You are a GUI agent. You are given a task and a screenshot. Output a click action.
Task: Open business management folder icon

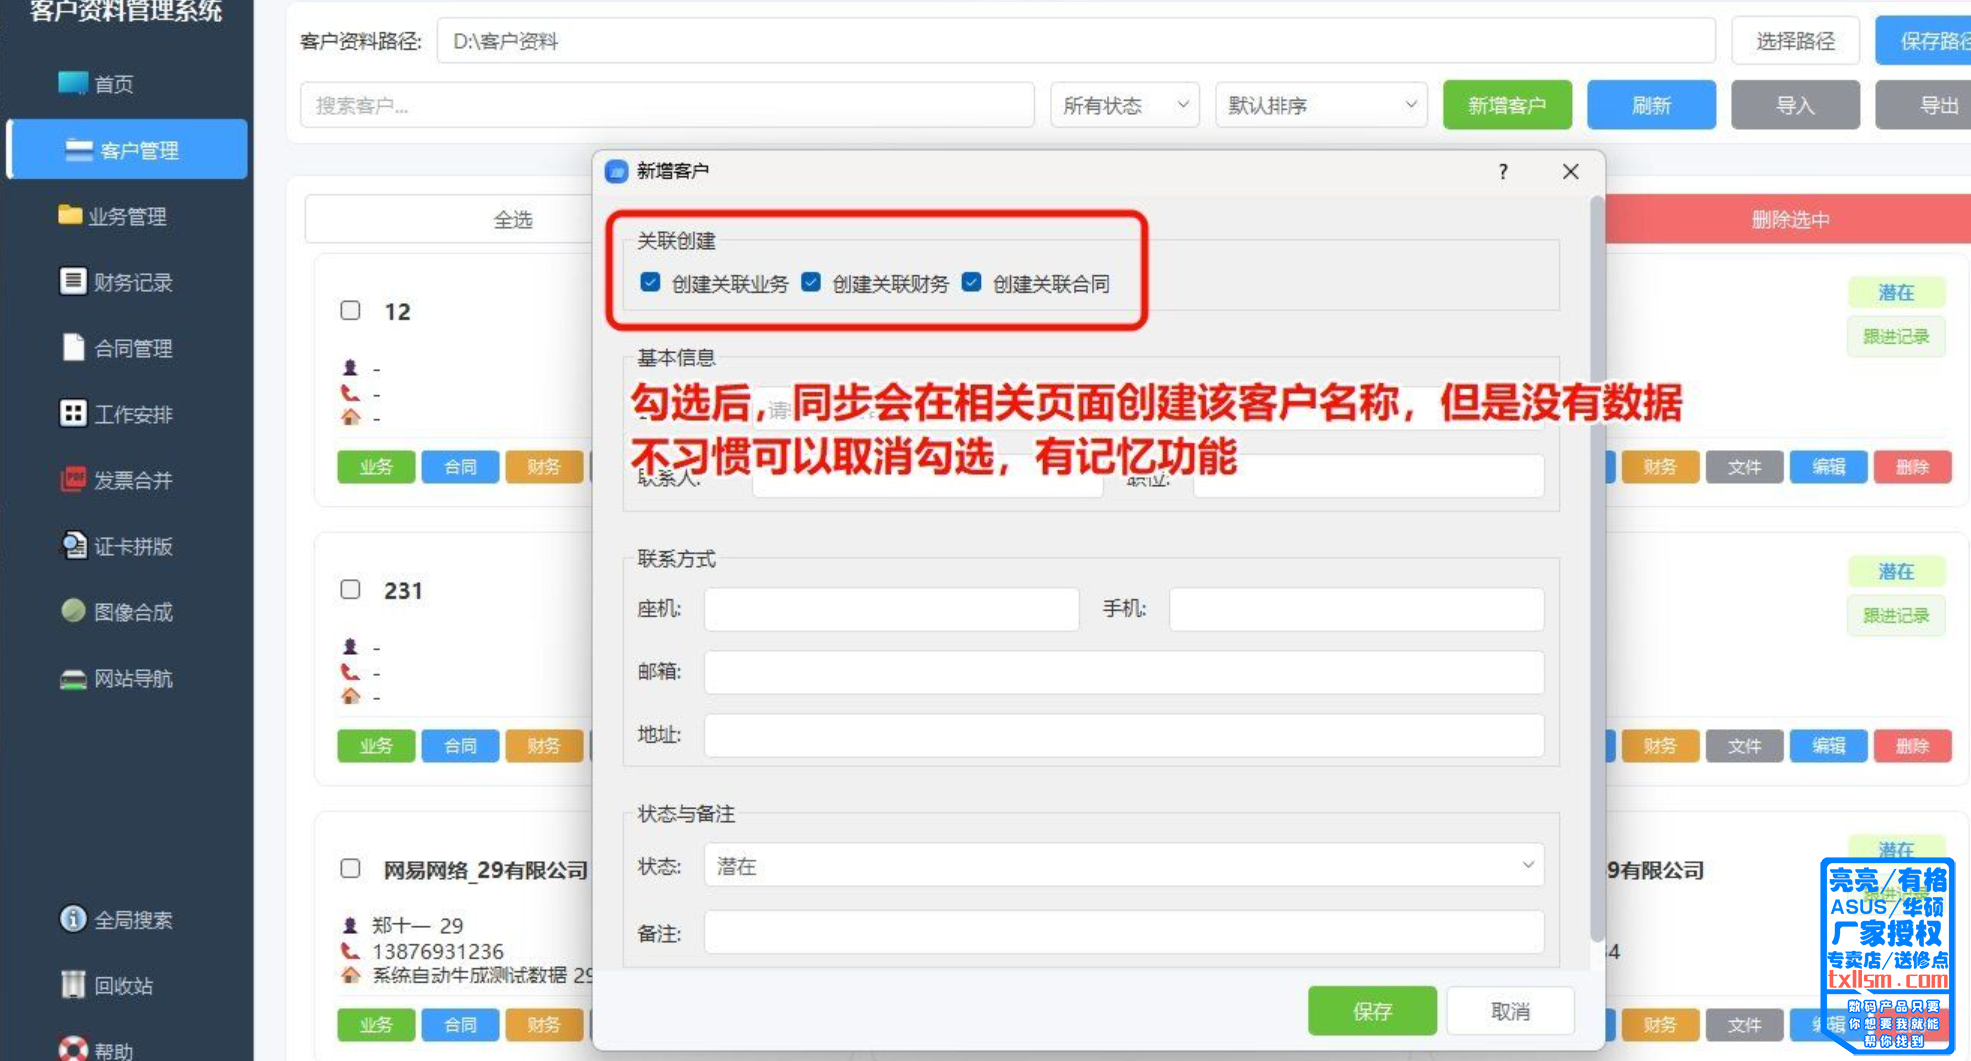(70, 216)
